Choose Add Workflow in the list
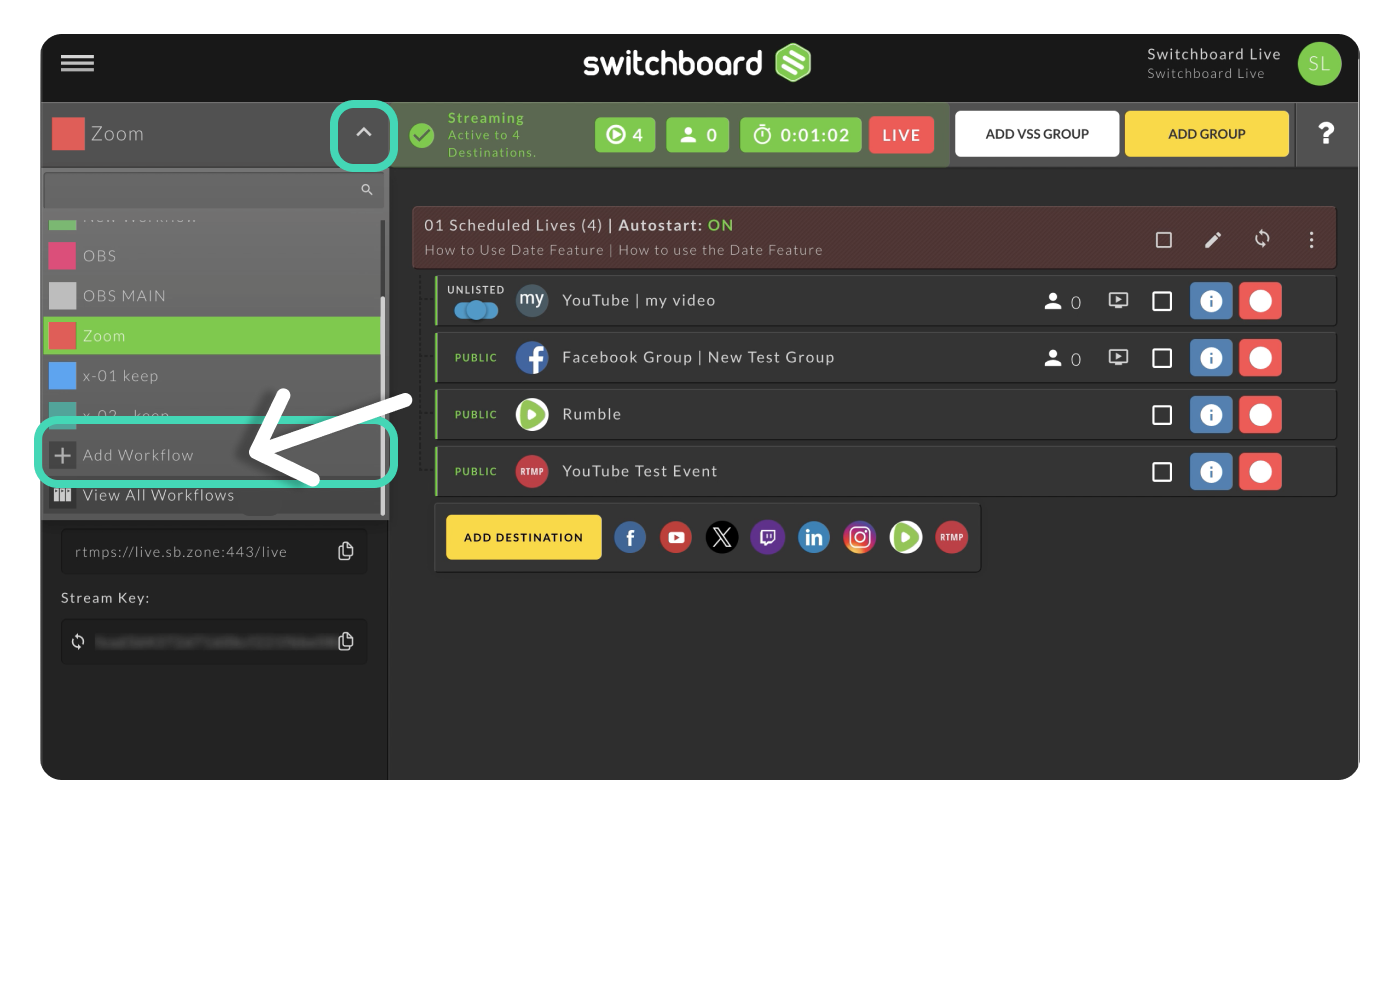The width and height of the screenshot is (1400, 1000). pos(212,455)
